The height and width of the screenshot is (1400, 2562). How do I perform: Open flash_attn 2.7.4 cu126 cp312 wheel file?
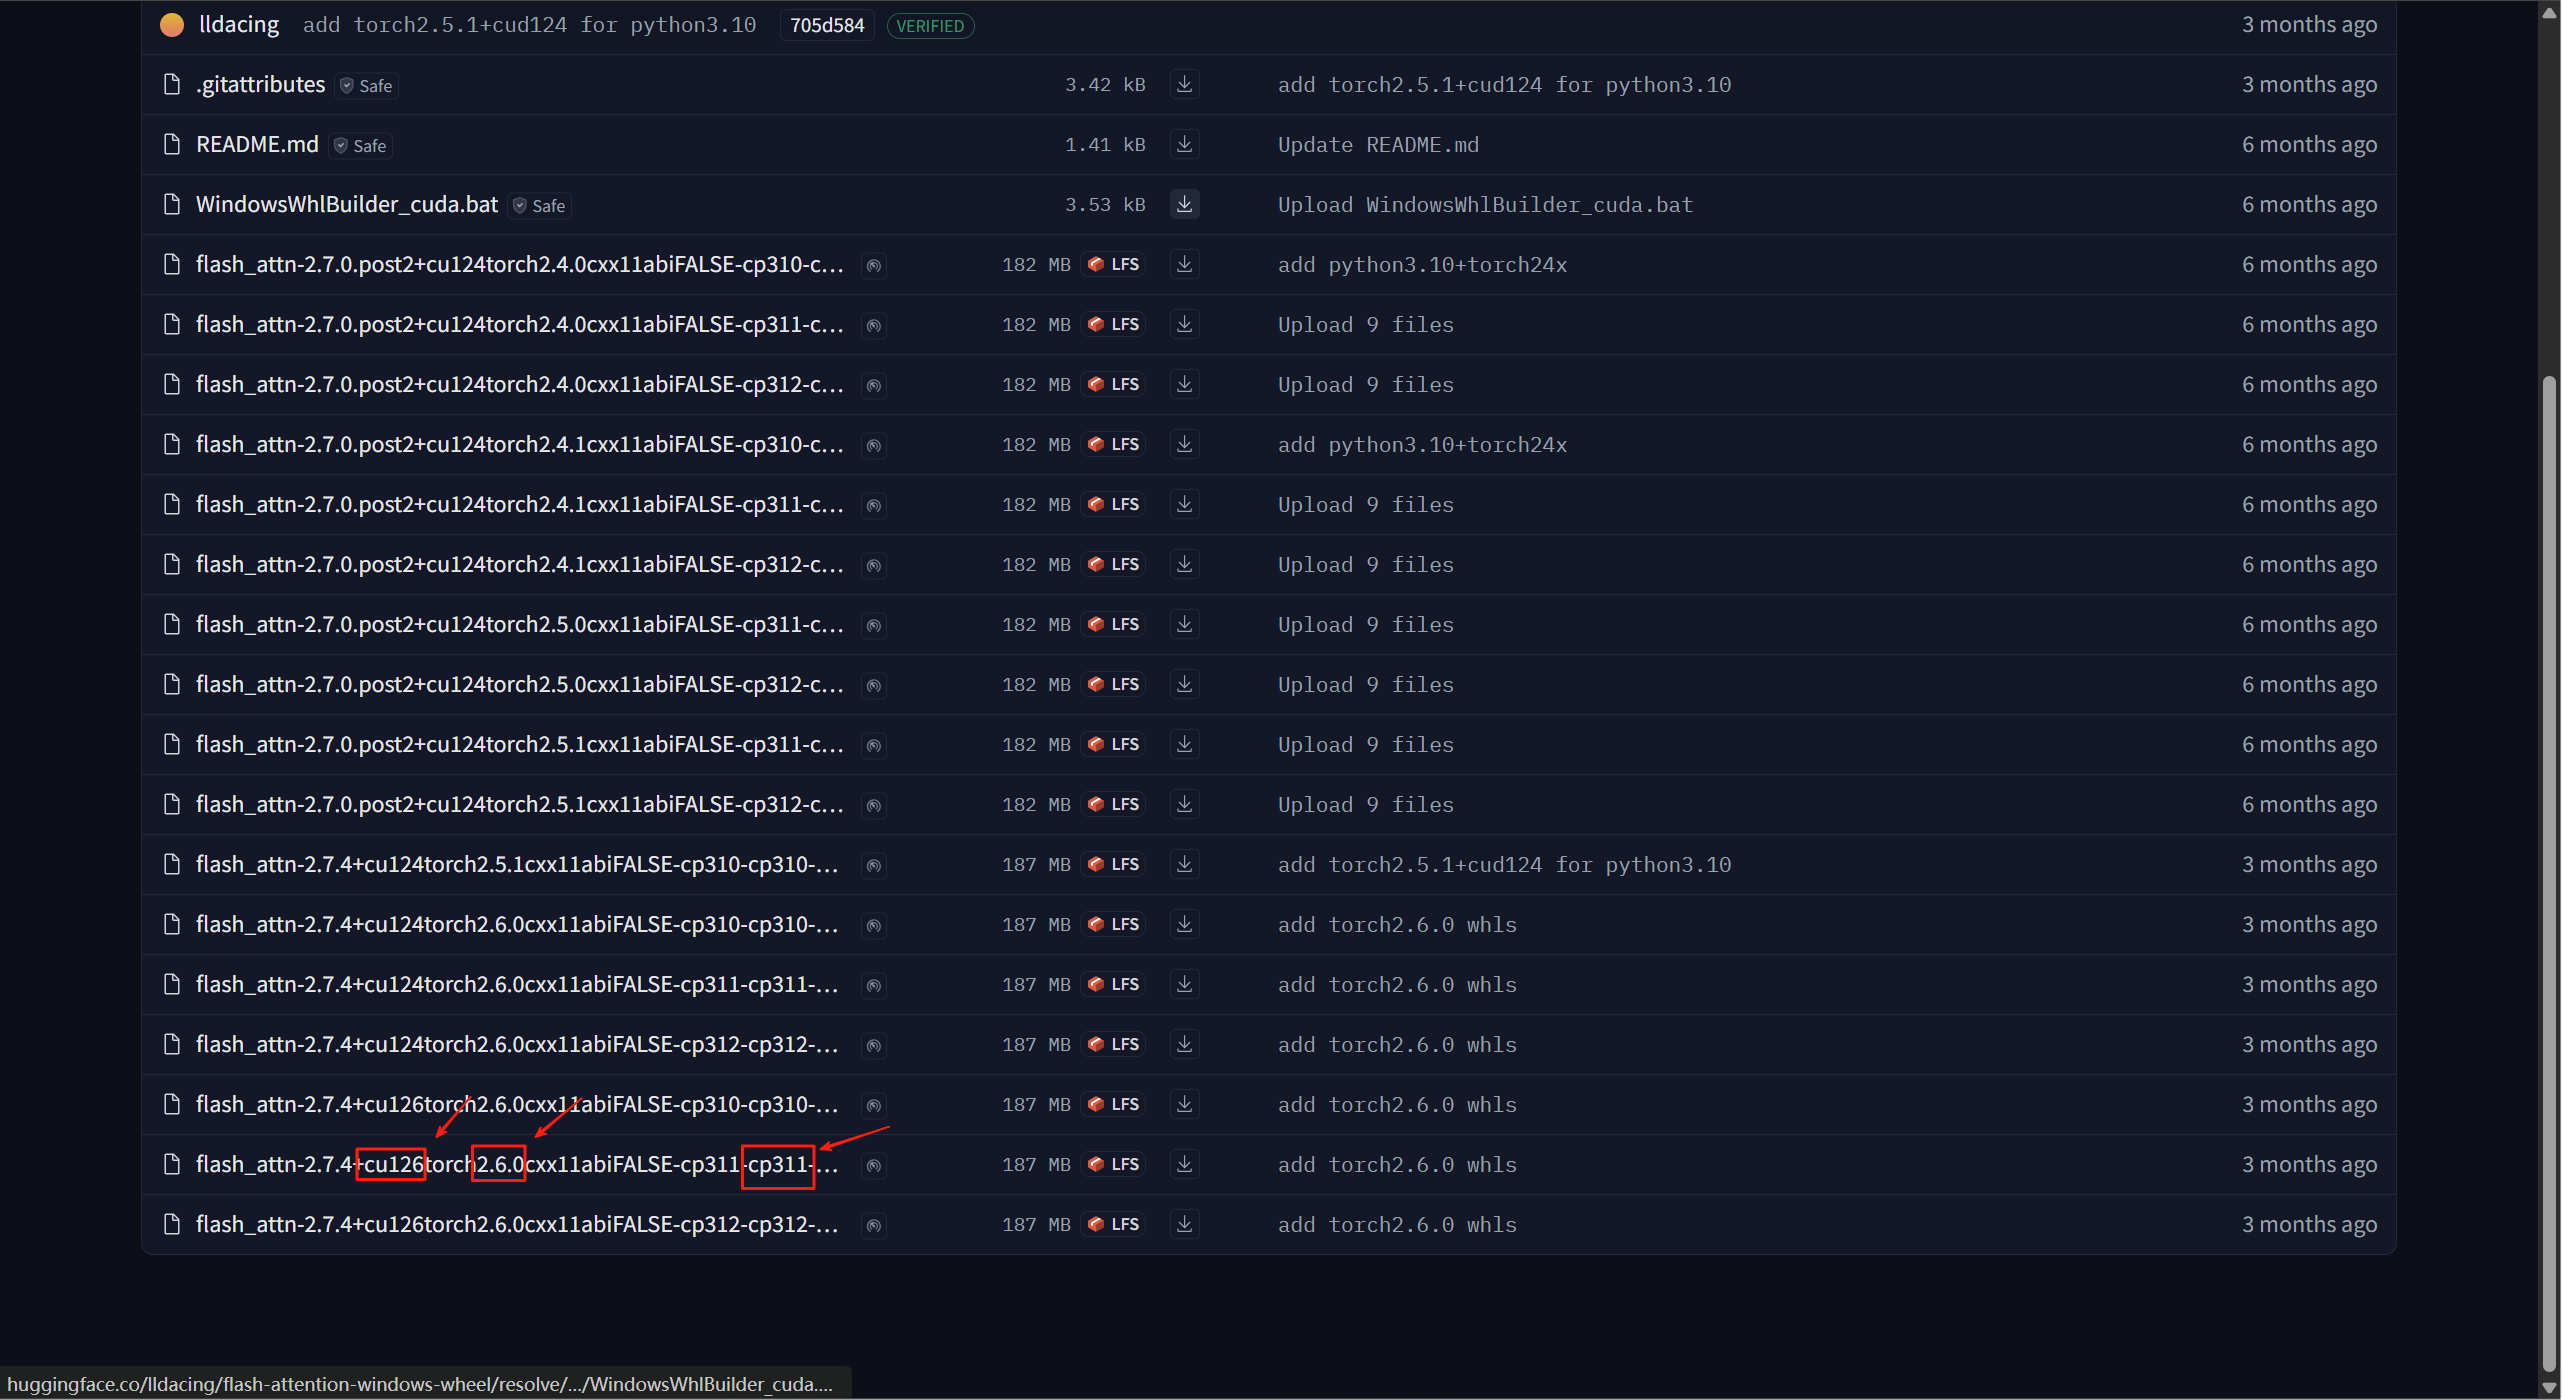[x=516, y=1224]
